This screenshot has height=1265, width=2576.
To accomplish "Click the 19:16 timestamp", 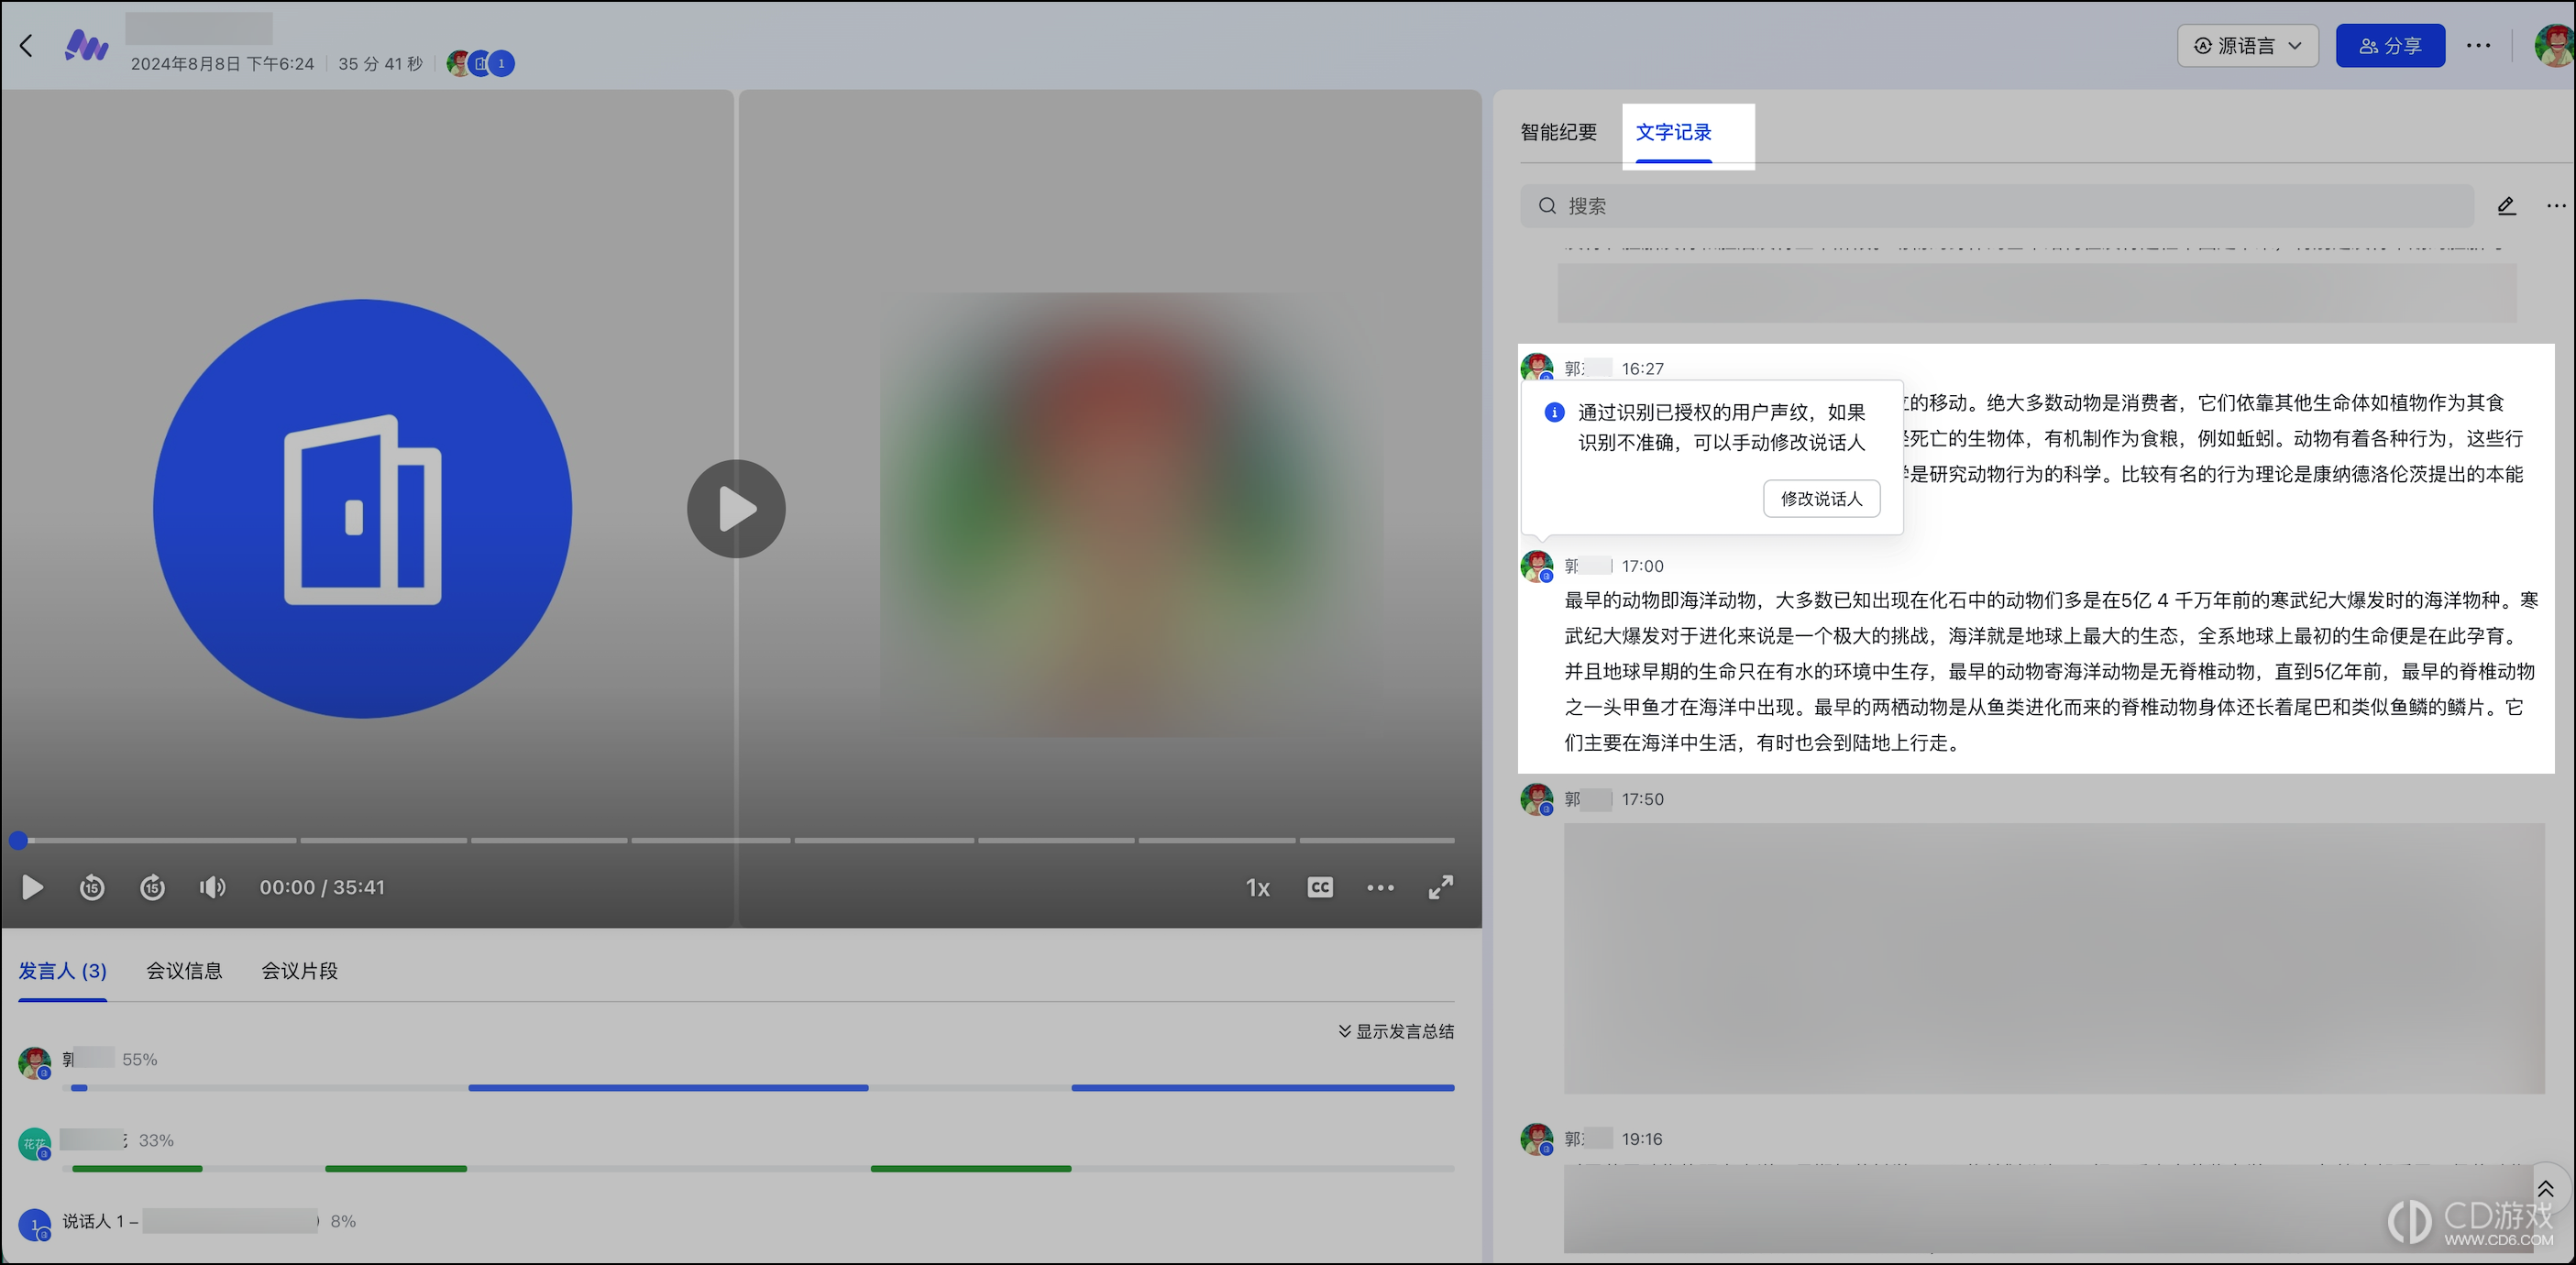I will (x=1642, y=1139).
